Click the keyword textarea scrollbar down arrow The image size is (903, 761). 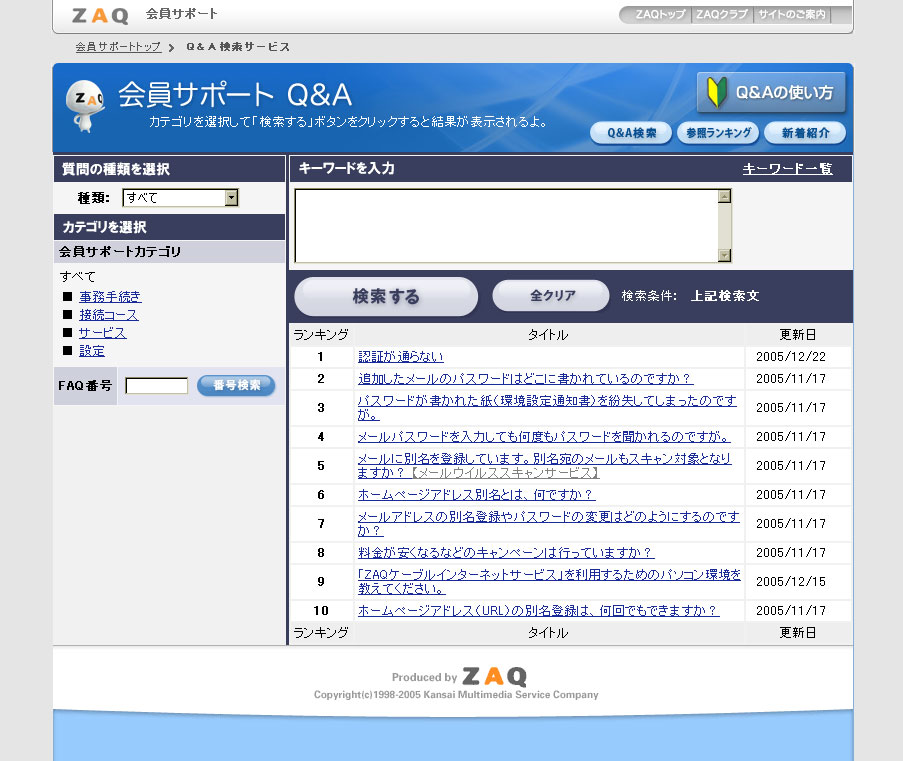tap(725, 256)
